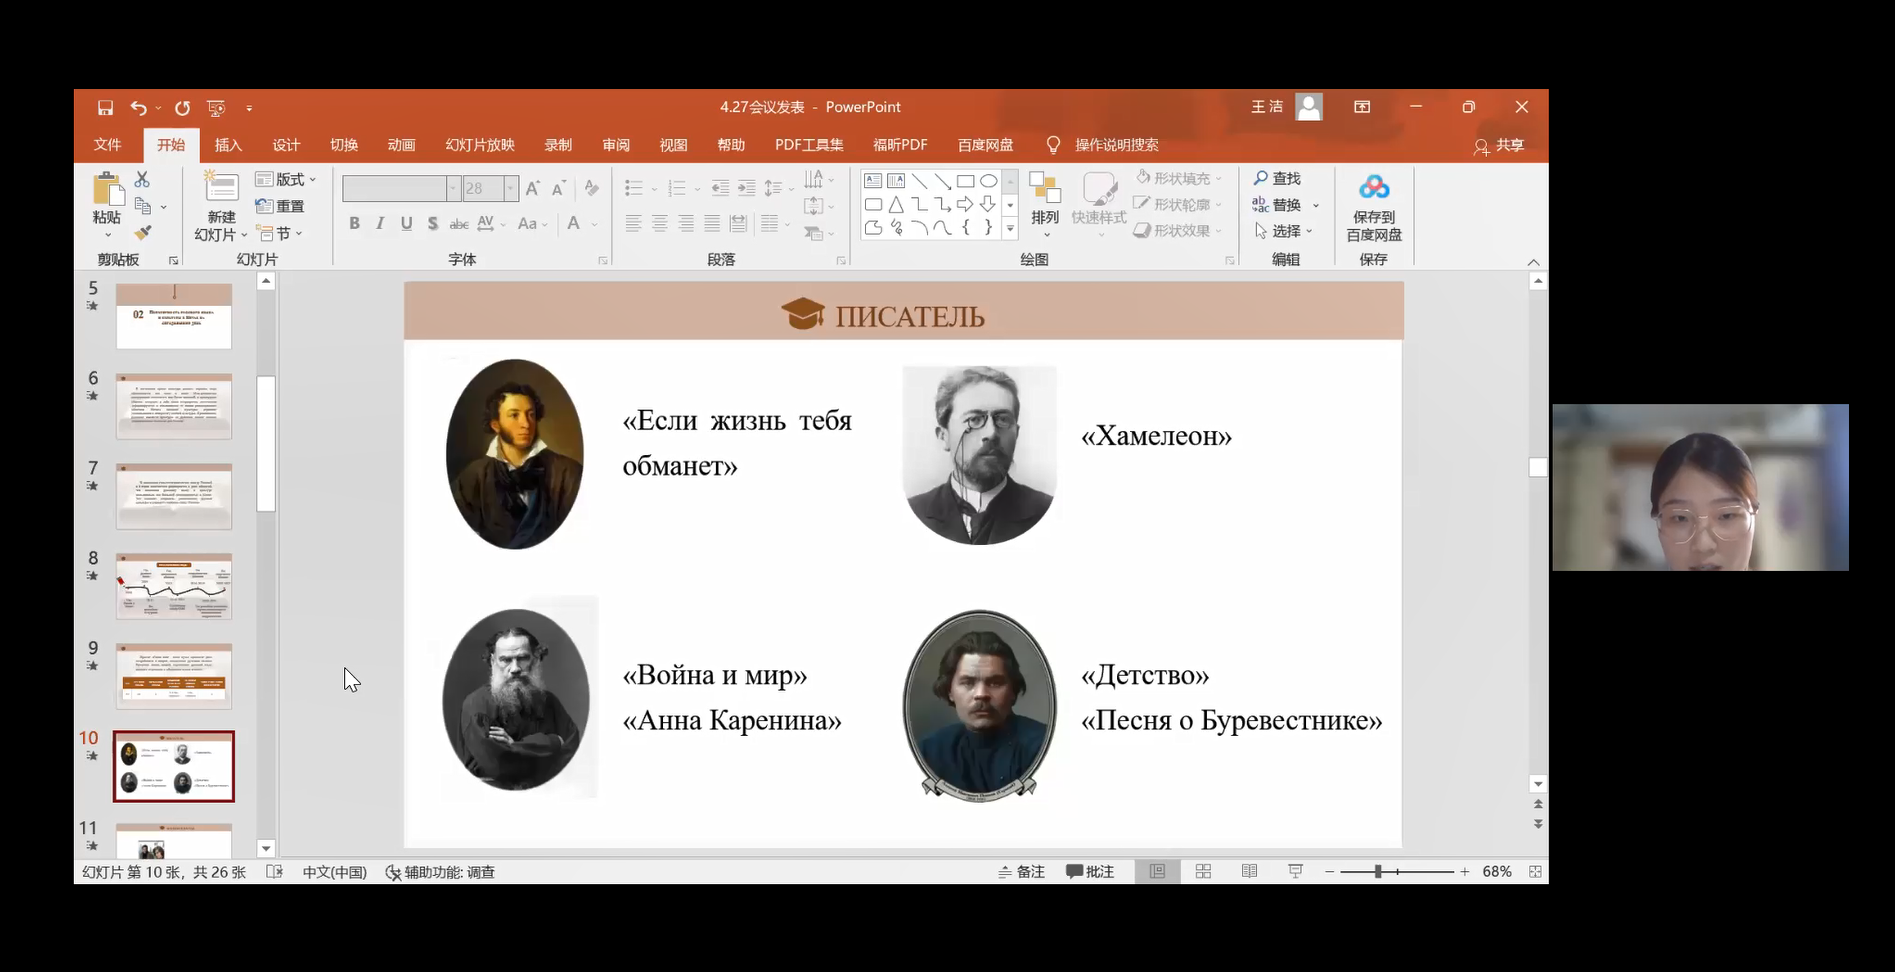
Task: Decrease list indent level
Action: pyautogui.click(x=720, y=188)
